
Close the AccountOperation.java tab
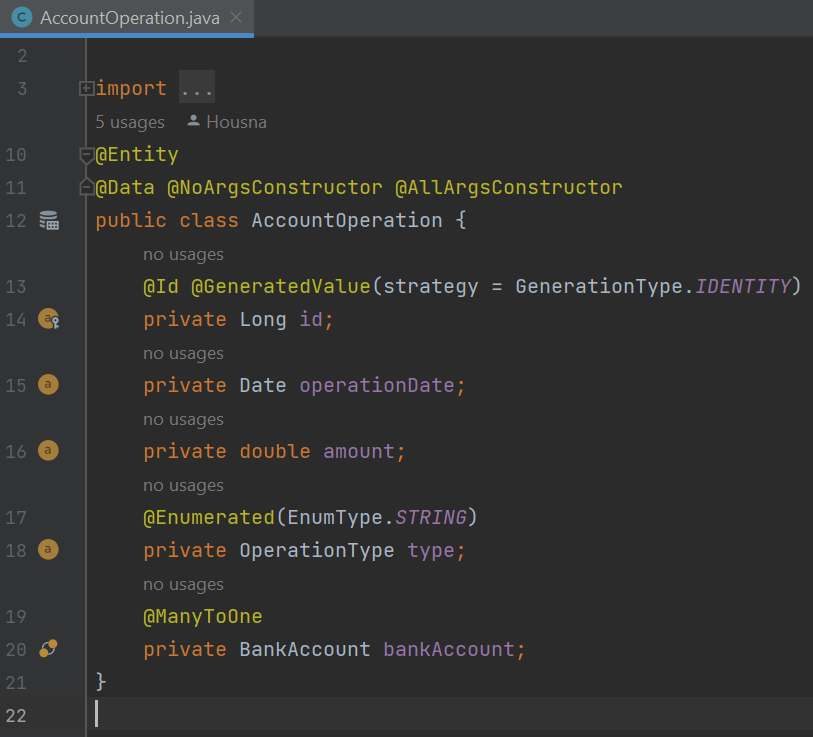point(236,18)
